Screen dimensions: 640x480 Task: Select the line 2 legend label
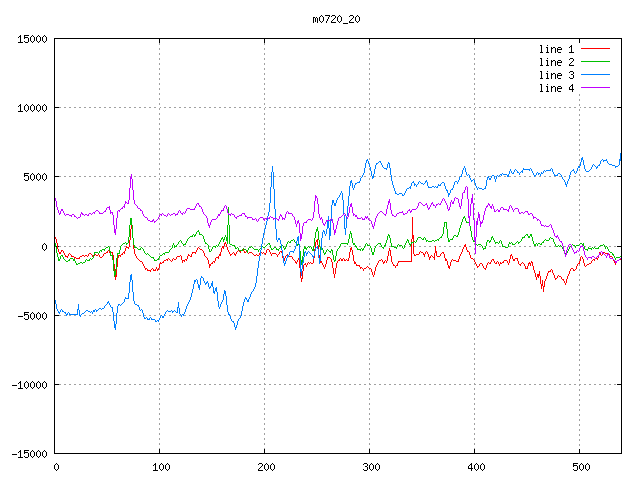click(x=556, y=62)
